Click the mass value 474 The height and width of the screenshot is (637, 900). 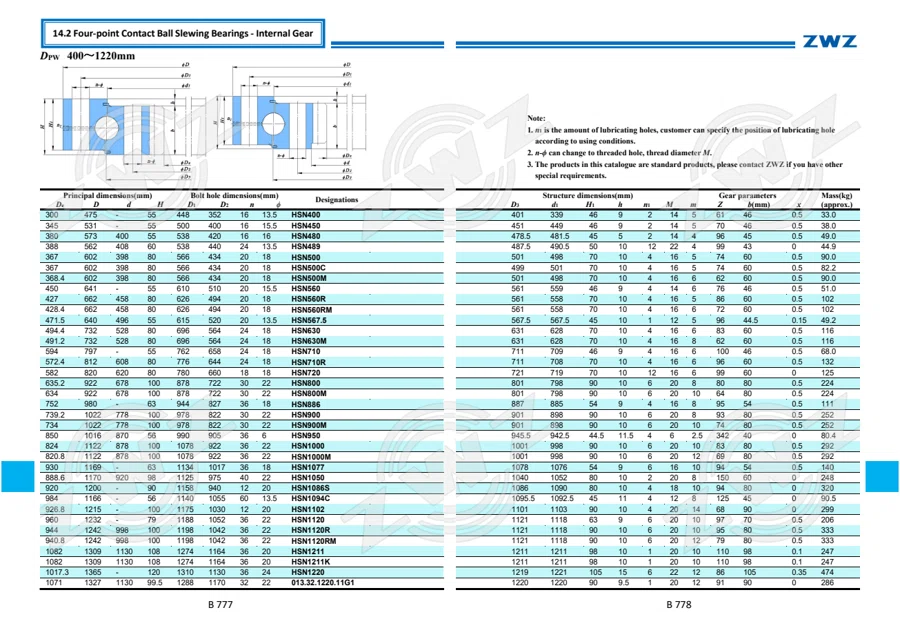(827, 572)
